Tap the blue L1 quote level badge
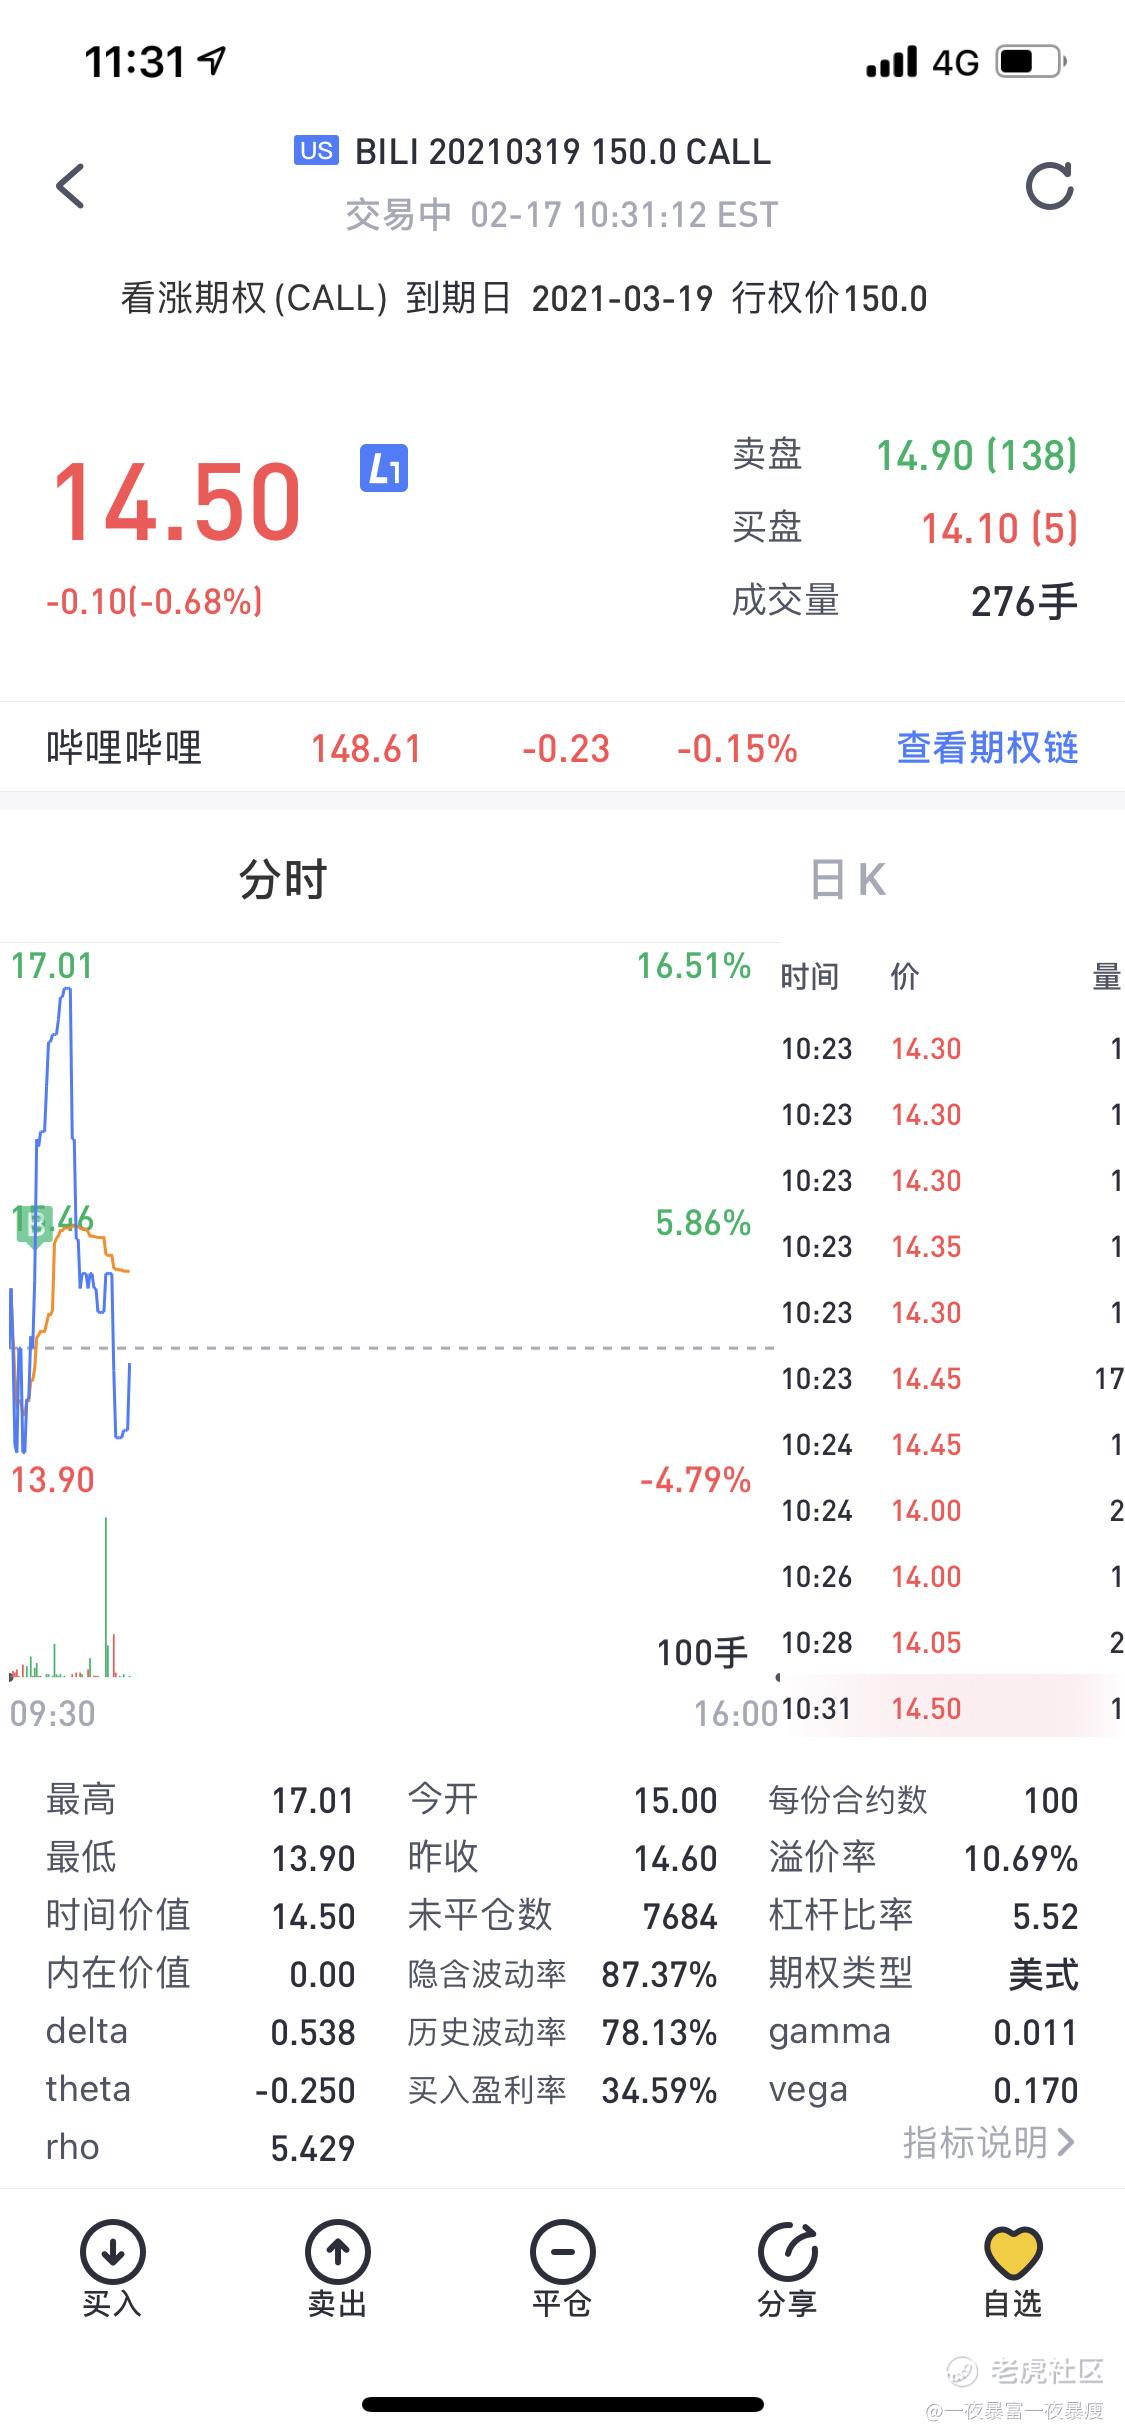This screenshot has height=2436, width=1125. pyautogui.click(x=384, y=469)
